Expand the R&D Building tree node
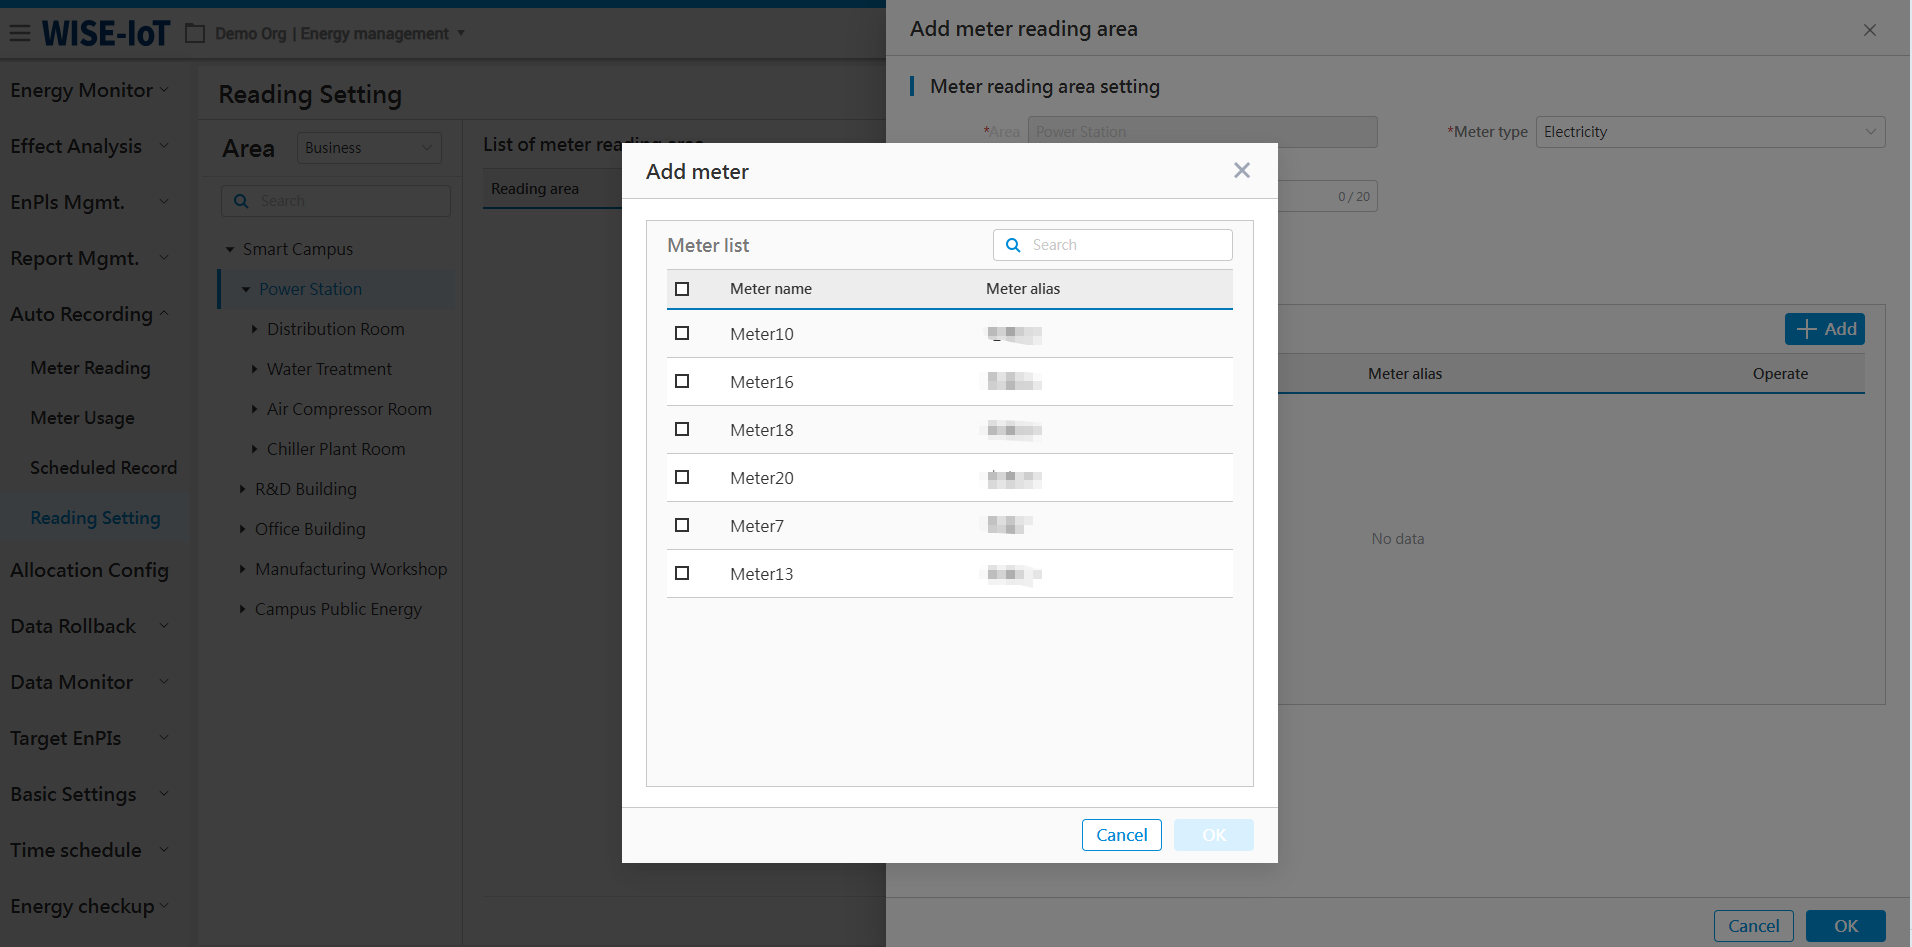Viewport: 1912px width, 947px height. click(242, 489)
